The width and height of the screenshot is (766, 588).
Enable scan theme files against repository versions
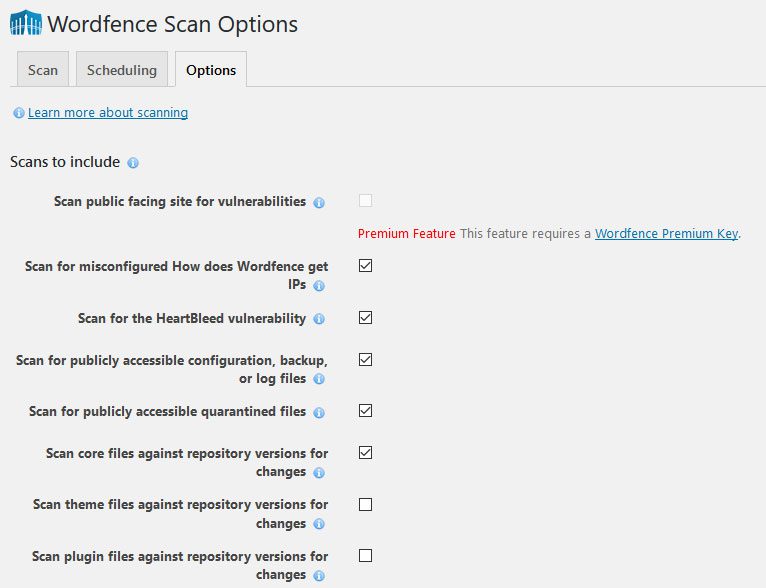(x=365, y=504)
